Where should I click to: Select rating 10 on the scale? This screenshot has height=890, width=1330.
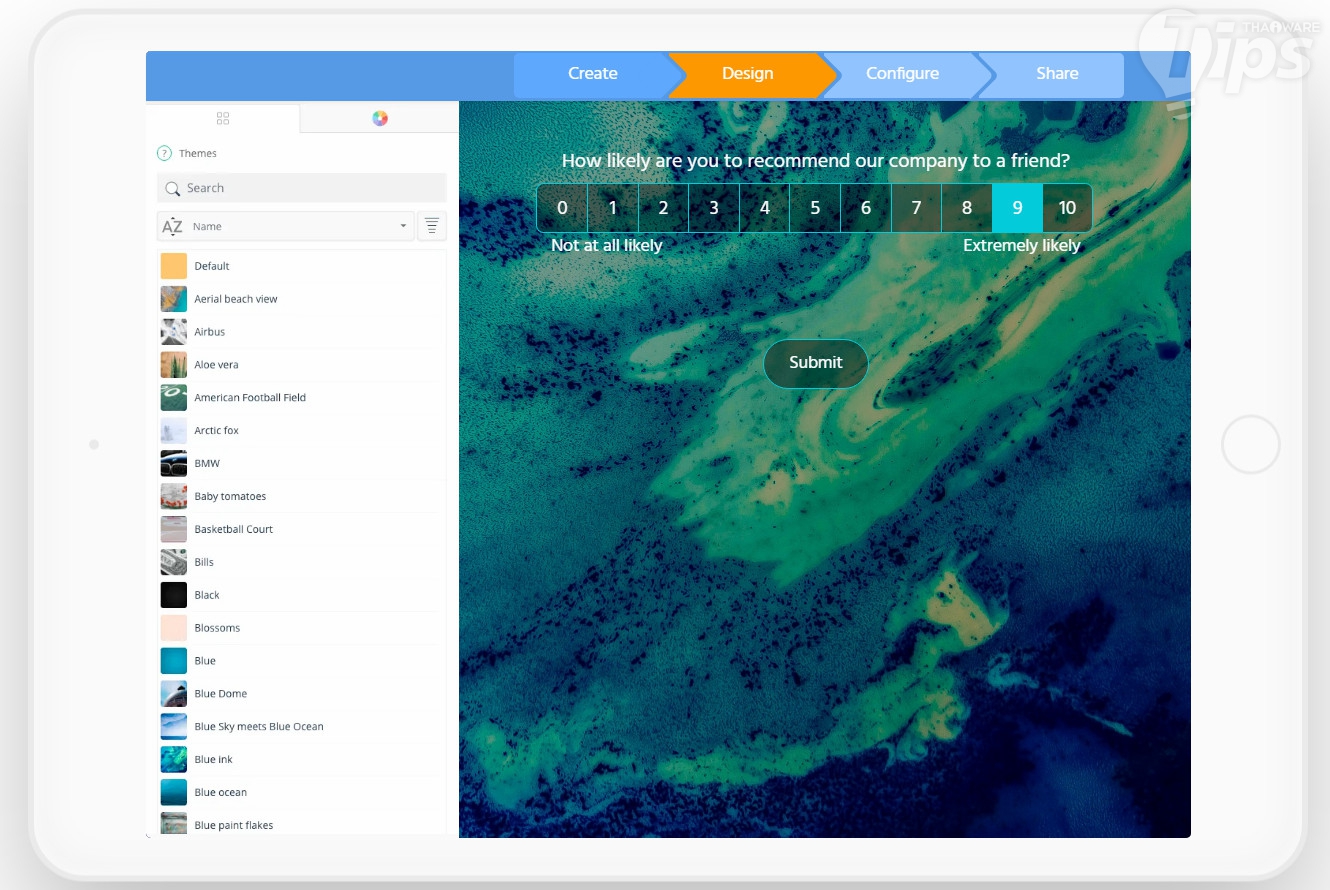(x=1067, y=208)
